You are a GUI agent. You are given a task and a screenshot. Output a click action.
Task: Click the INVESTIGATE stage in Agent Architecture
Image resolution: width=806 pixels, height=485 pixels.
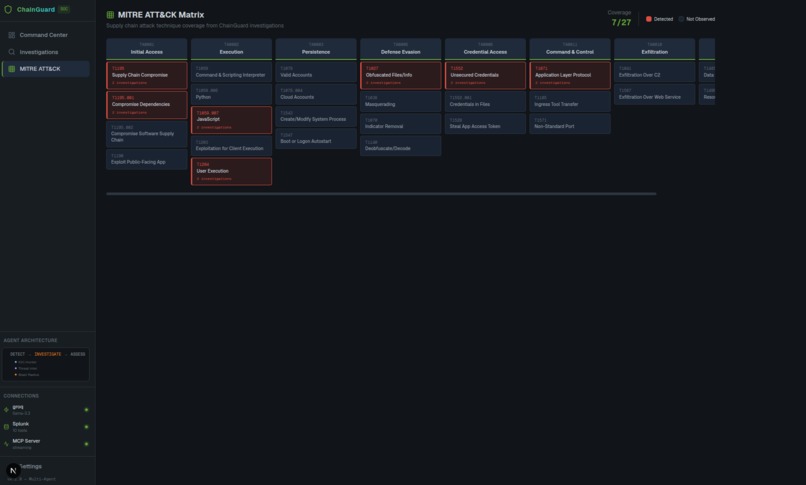pyautogui.click(x=48, y=354)
